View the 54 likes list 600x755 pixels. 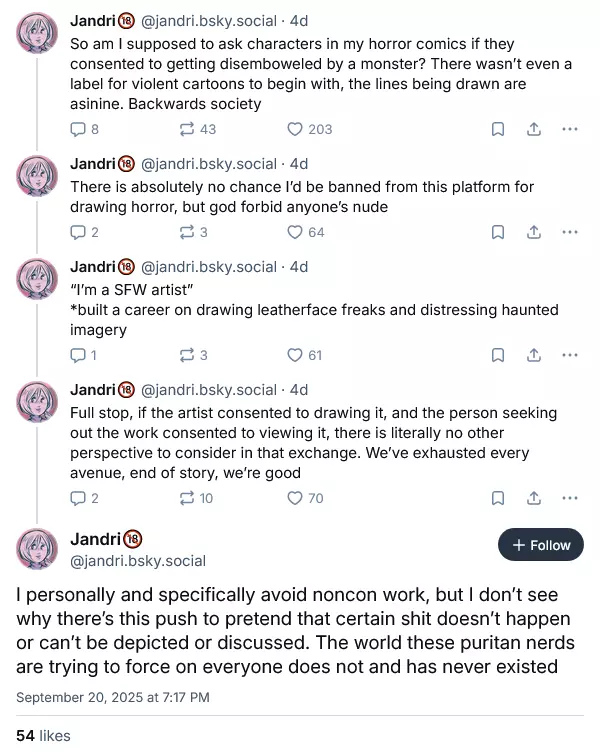[43, 736]
